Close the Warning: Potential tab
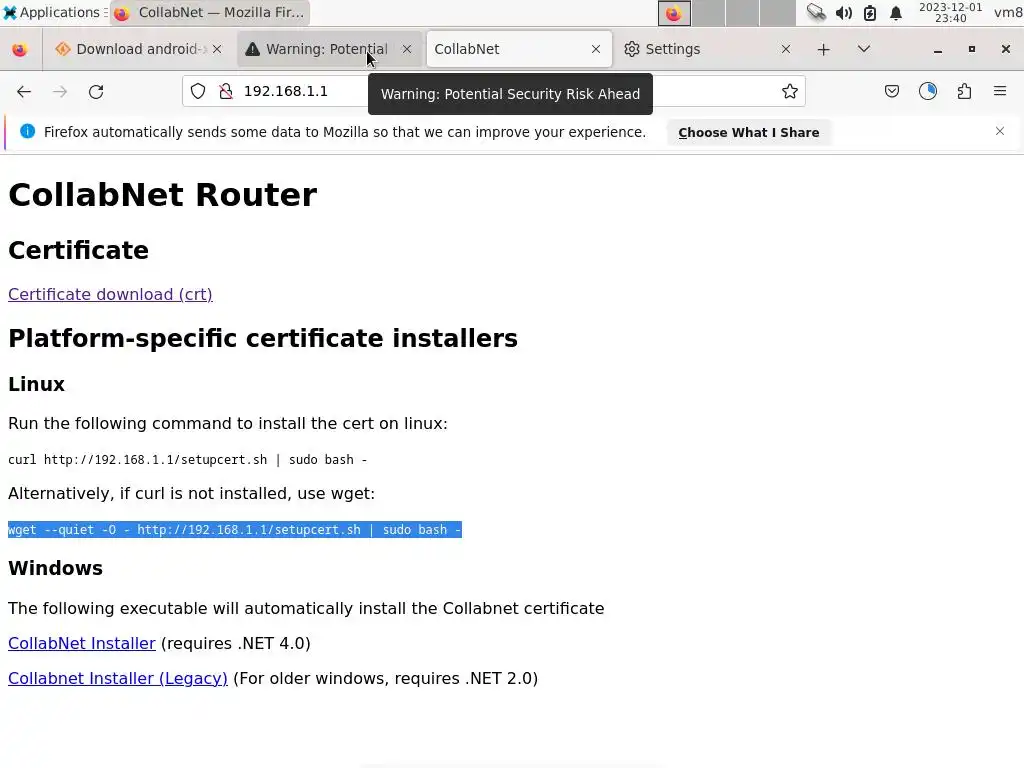The height and width of the screenshot is (768, 1024). [407, 49]
